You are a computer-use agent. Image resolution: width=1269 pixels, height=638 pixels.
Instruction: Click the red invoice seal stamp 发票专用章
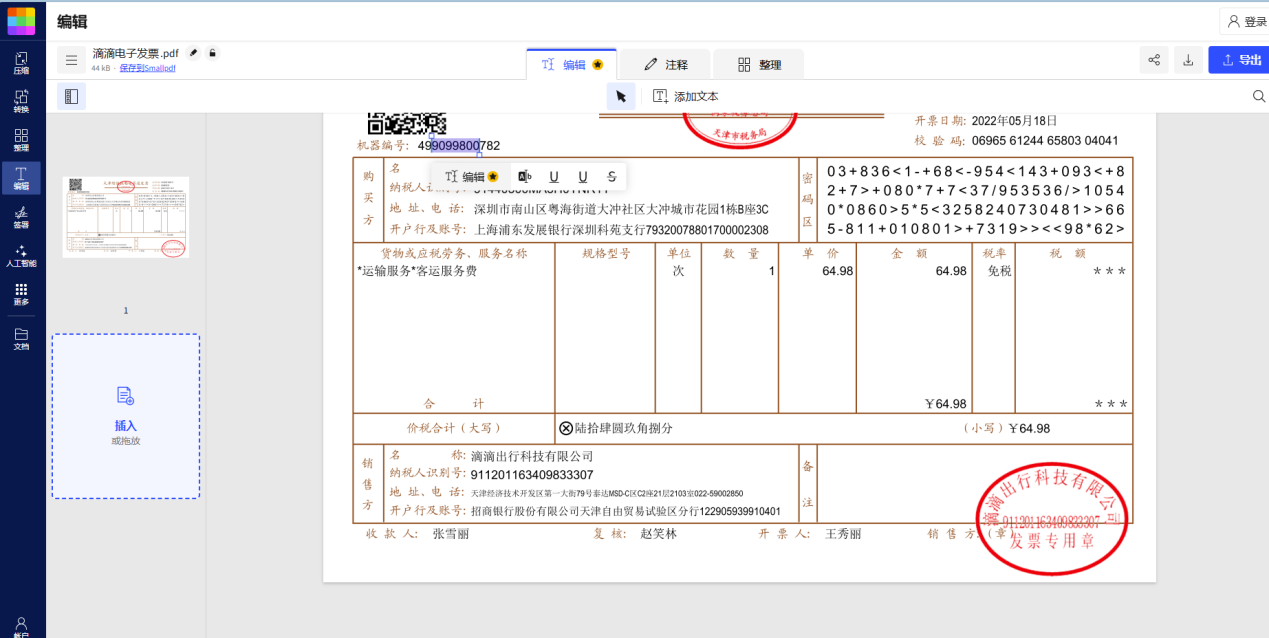click(x=1052, y=519)
